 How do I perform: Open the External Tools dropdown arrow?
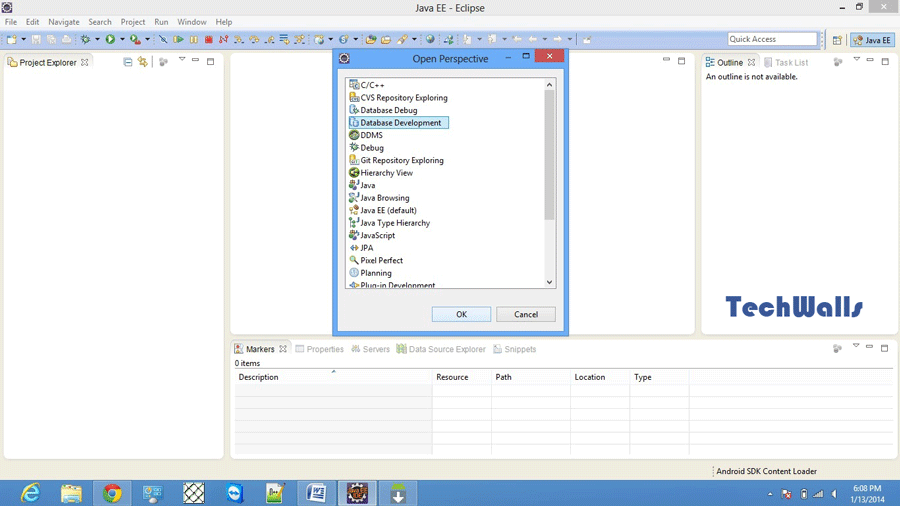[148, 40]
